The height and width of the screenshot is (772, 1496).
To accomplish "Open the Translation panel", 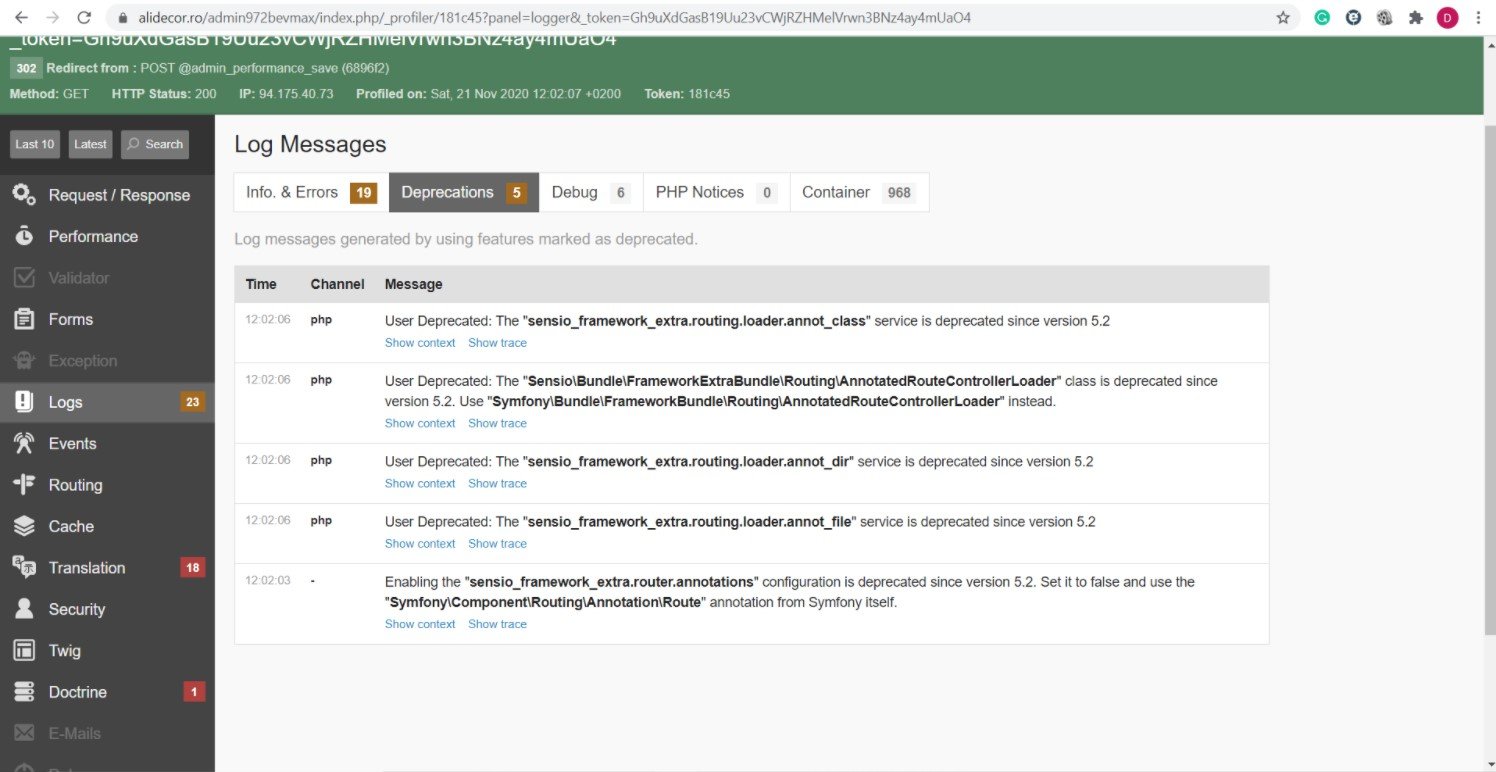I will [x=107, y=567].
